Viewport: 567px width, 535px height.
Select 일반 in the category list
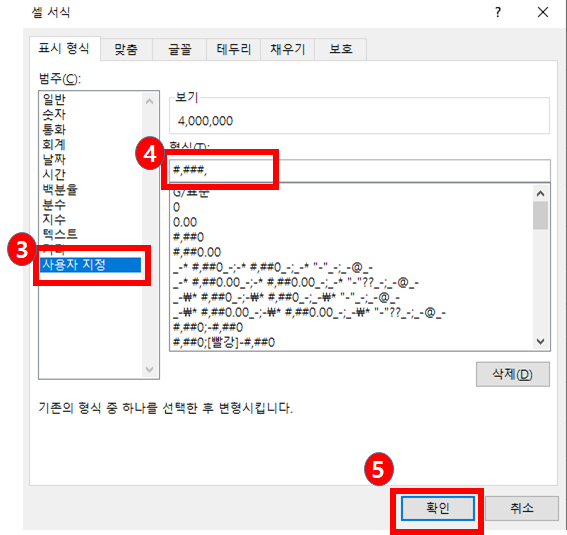tap(54, 99)
